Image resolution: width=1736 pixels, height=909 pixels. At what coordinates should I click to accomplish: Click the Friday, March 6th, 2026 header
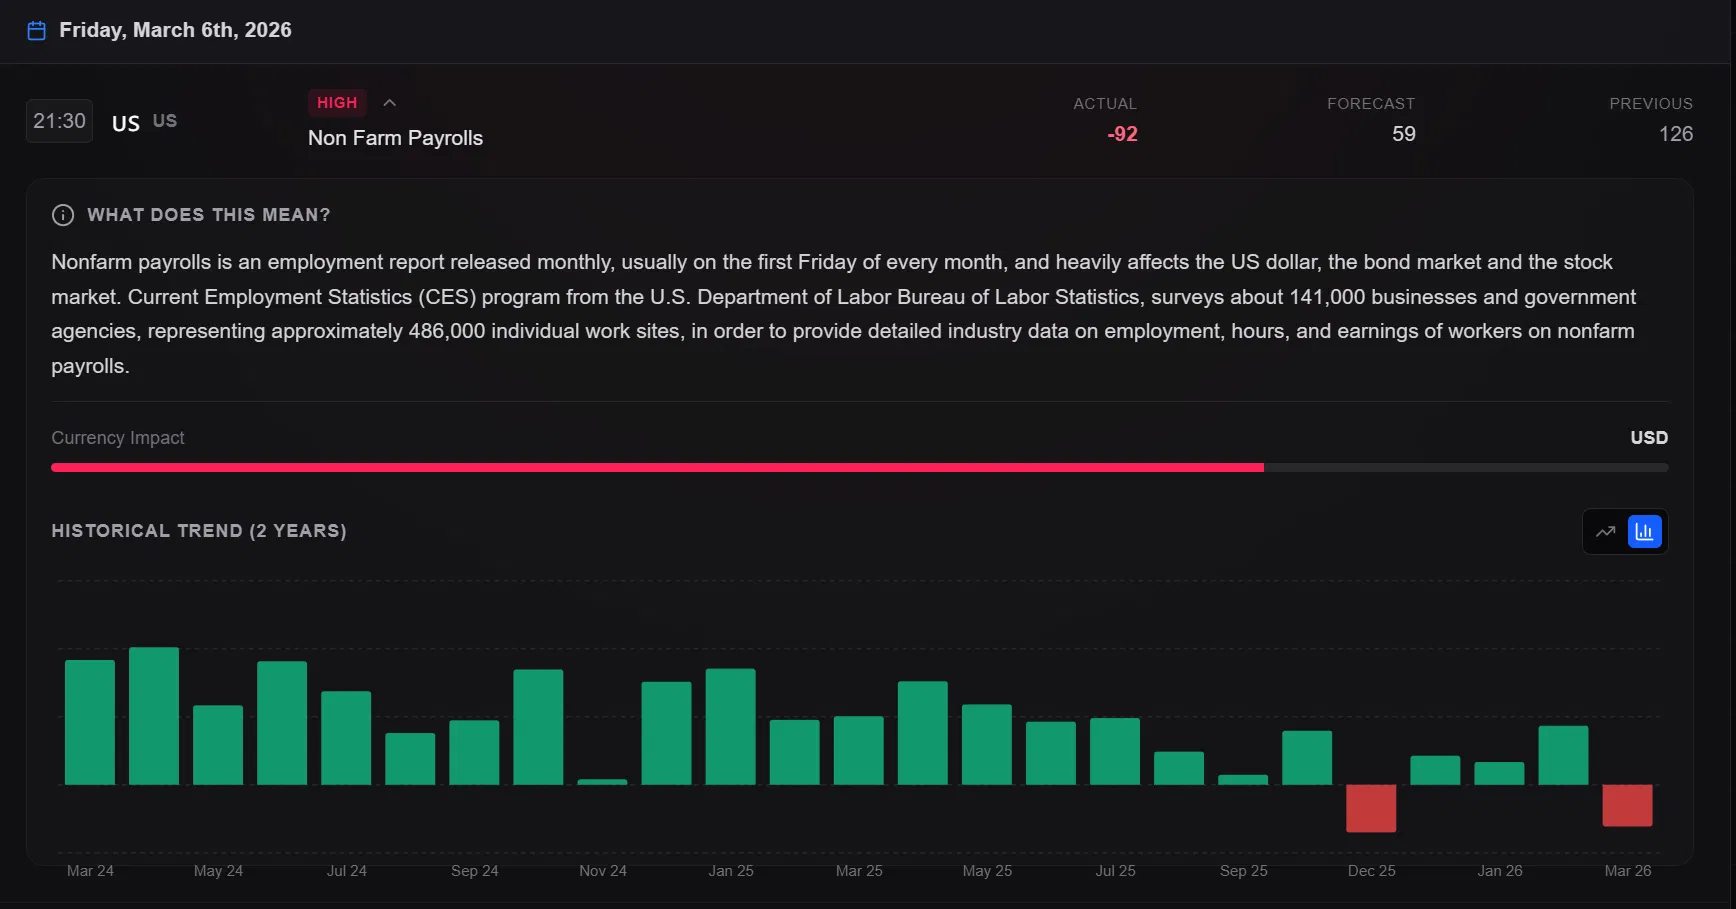175,30
